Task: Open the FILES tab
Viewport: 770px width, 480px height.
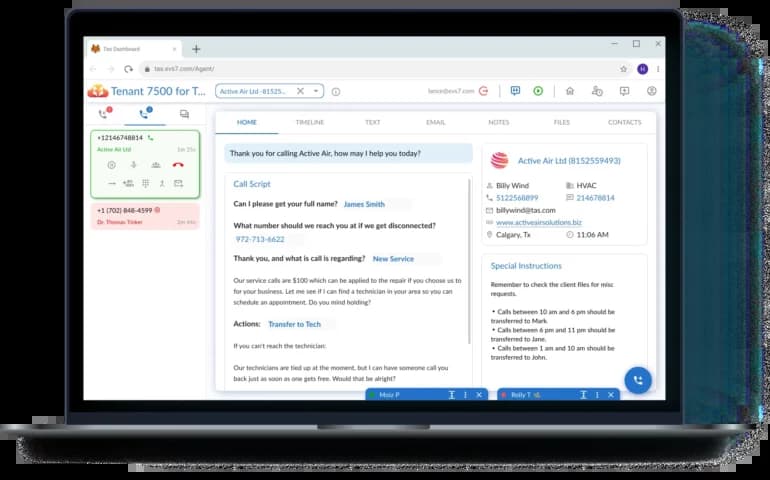Action: pos(562,122)
